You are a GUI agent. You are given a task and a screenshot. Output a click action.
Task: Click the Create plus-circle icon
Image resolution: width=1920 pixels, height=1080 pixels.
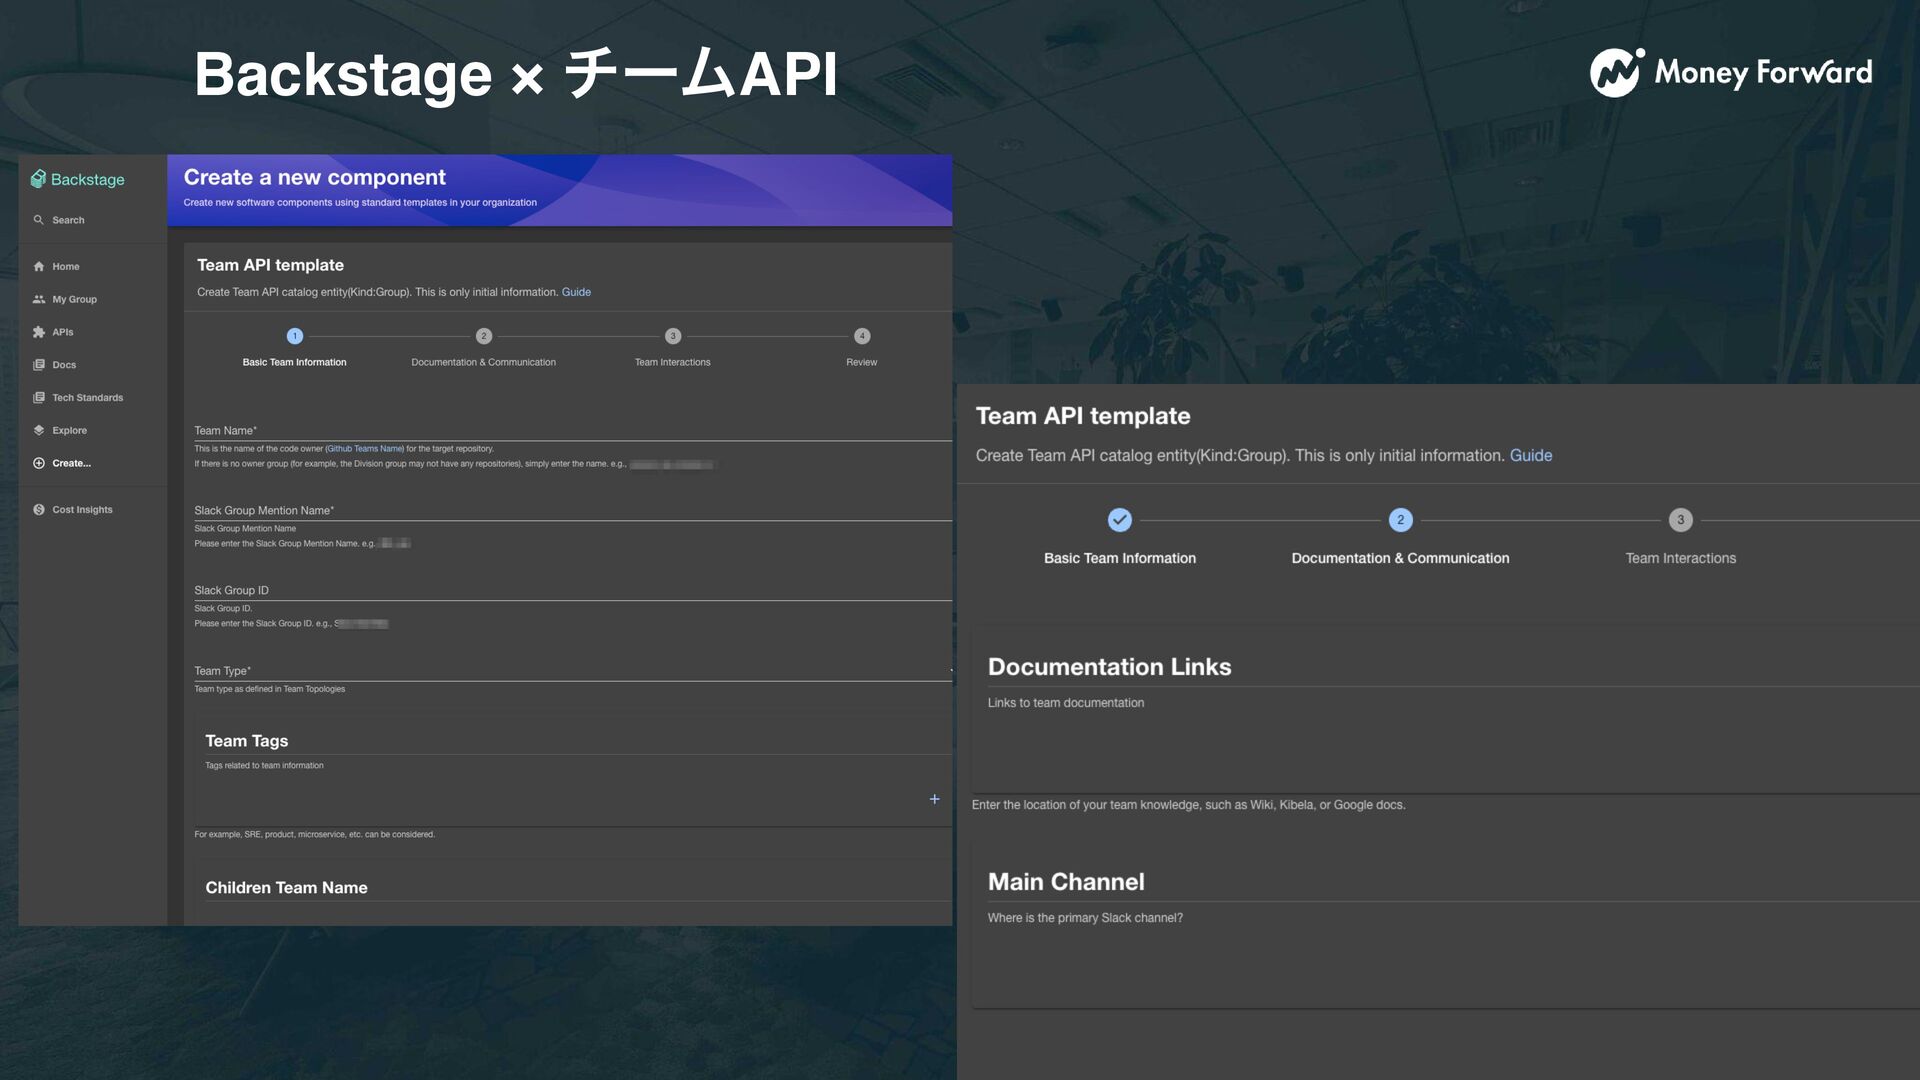[39, 463]
